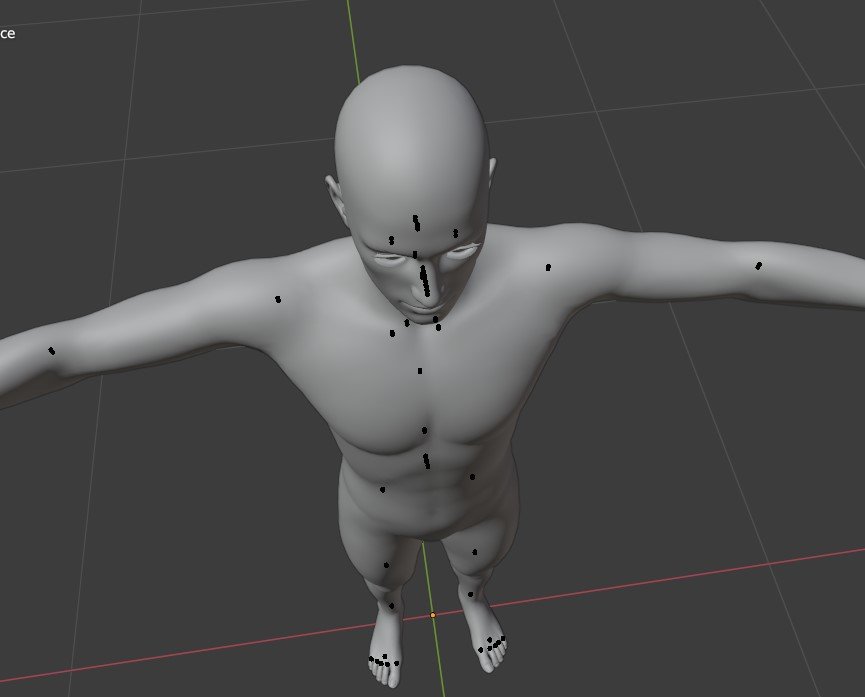Click the marker on the screen-left hip
Viewport: 865px width, 697px height.
pyautogui.click(x=382, y=490)
